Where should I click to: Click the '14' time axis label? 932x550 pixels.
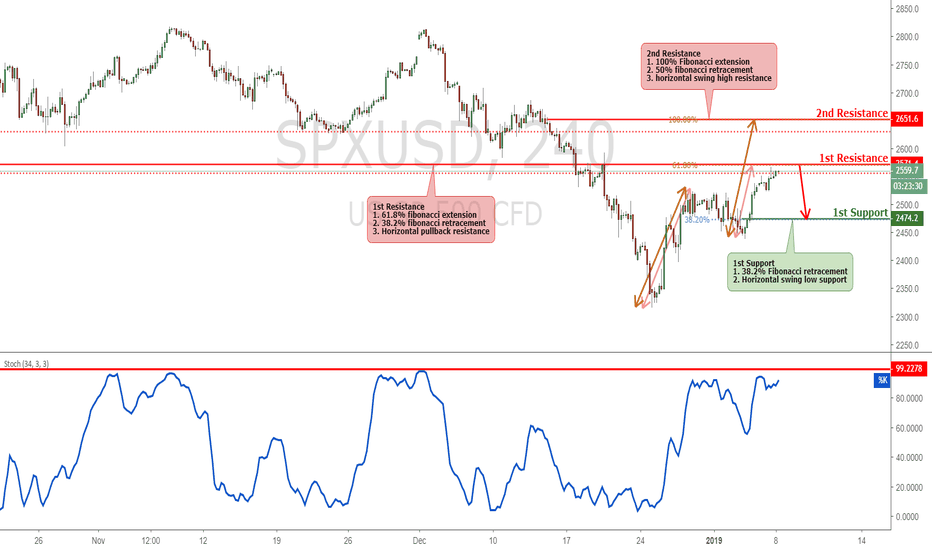tap(862, 540)
